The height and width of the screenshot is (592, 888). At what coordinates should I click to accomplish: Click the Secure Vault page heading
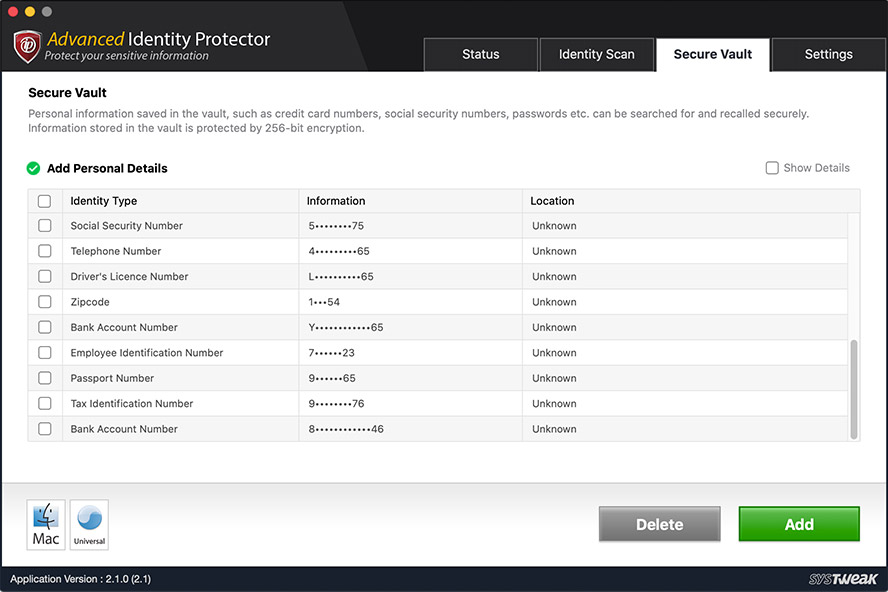[x=67, y=92]
